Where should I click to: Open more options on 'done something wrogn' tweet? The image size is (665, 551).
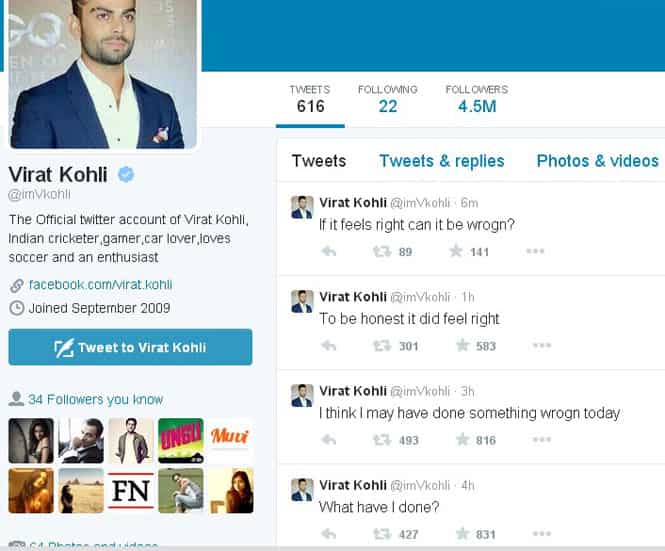(542, 440)
